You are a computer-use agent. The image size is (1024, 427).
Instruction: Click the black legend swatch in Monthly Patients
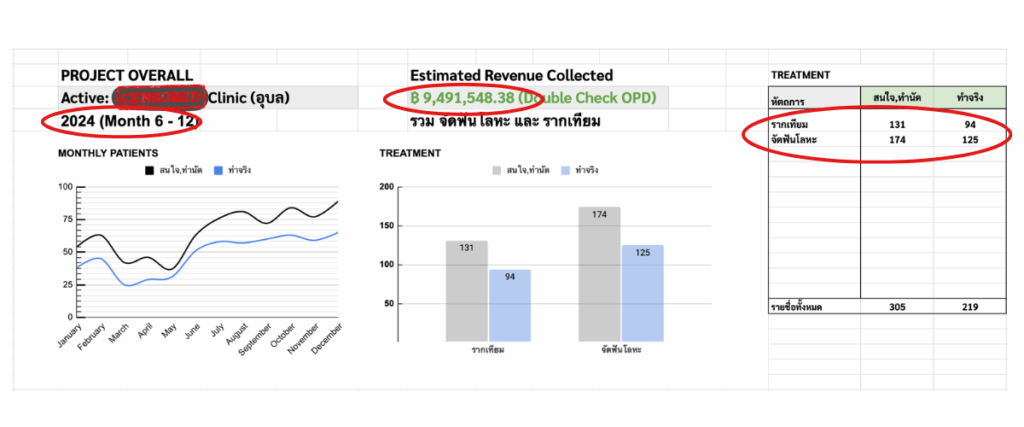click(152, 170)
